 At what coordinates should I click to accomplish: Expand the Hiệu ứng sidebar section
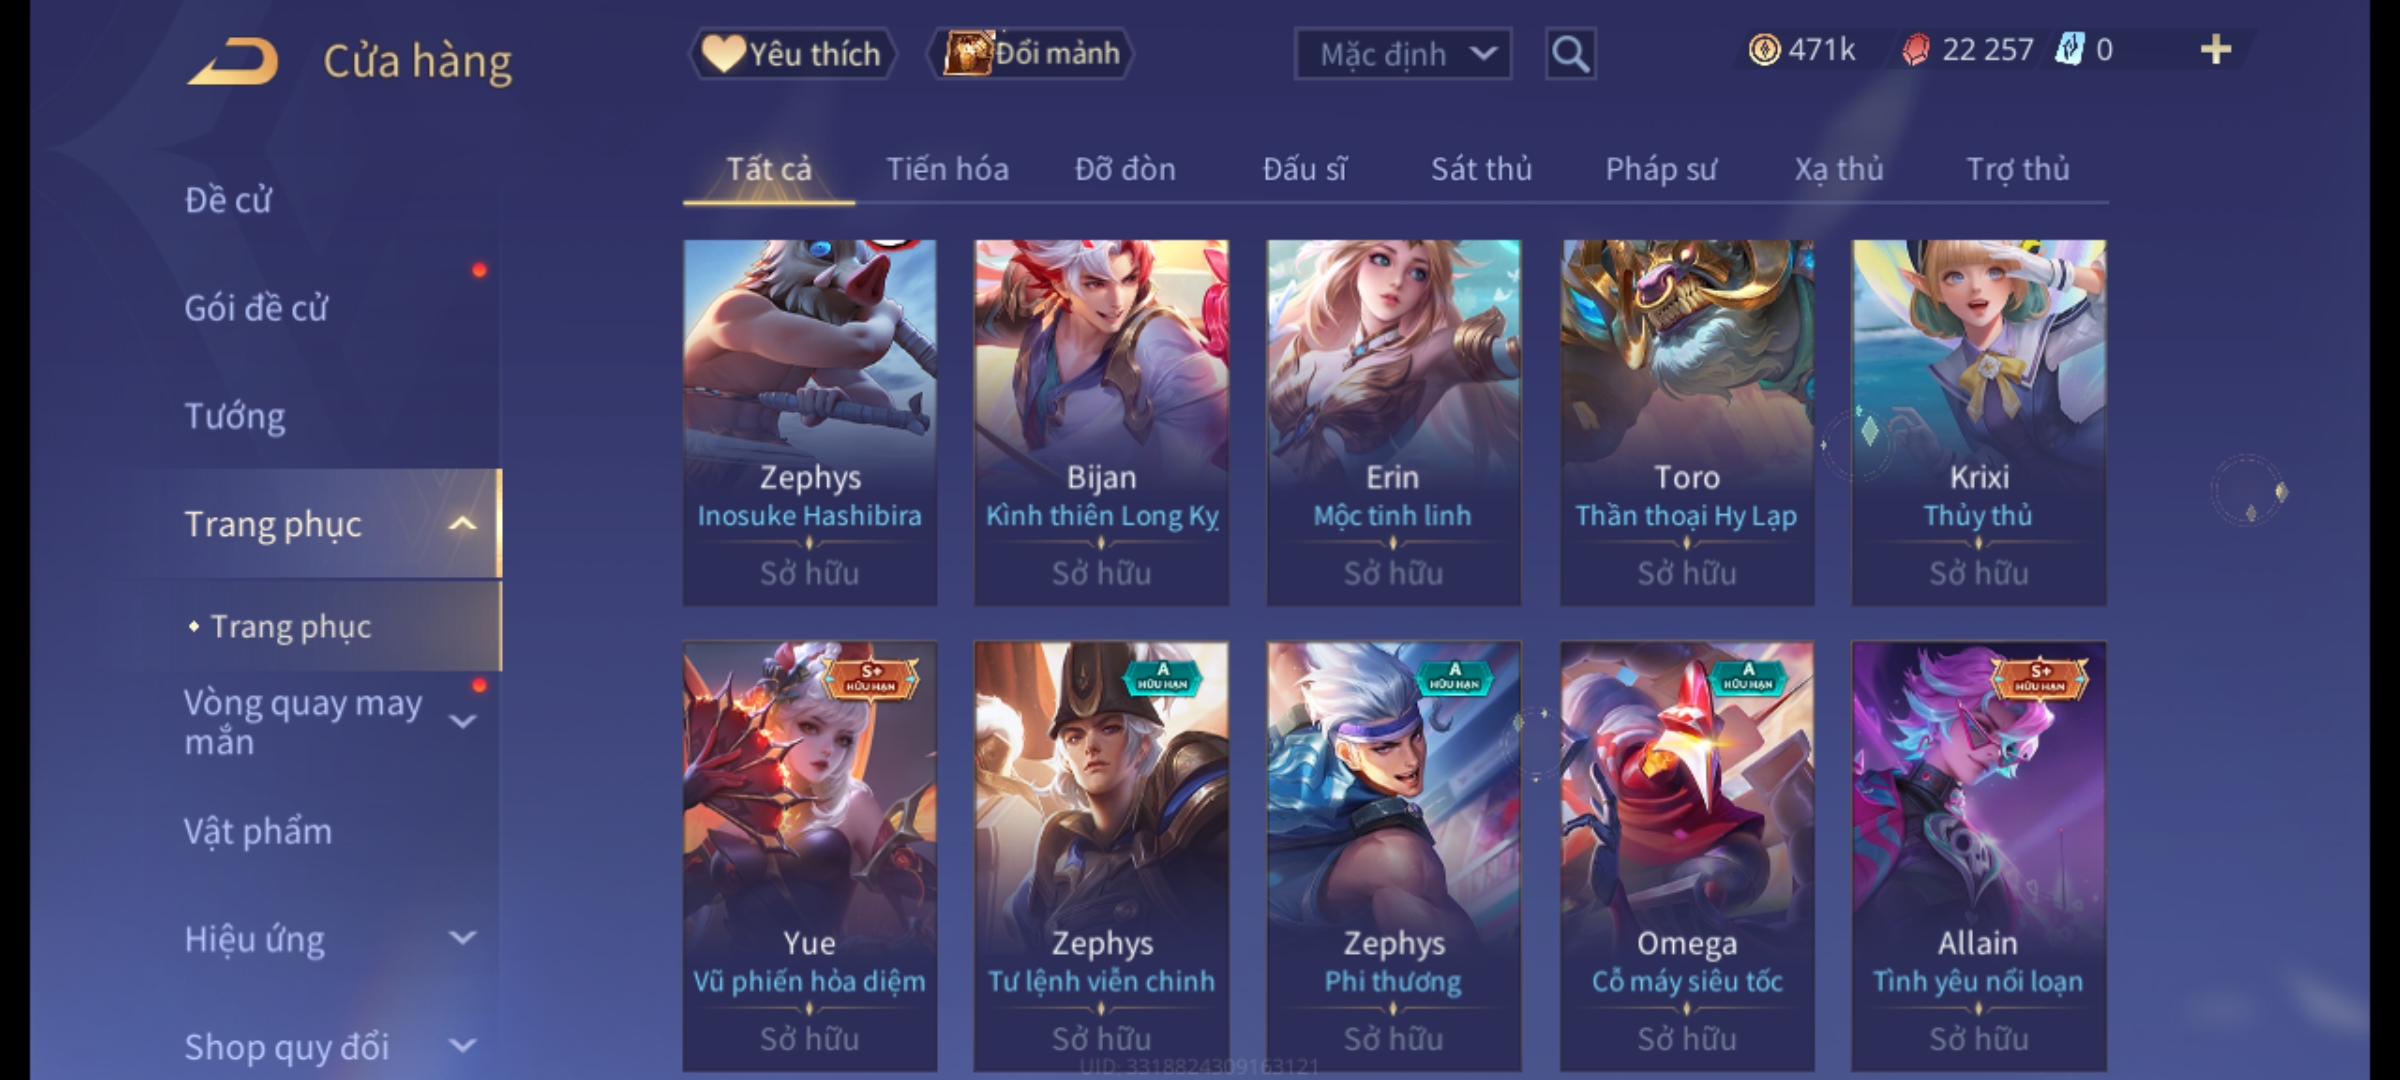click(462, 938)
